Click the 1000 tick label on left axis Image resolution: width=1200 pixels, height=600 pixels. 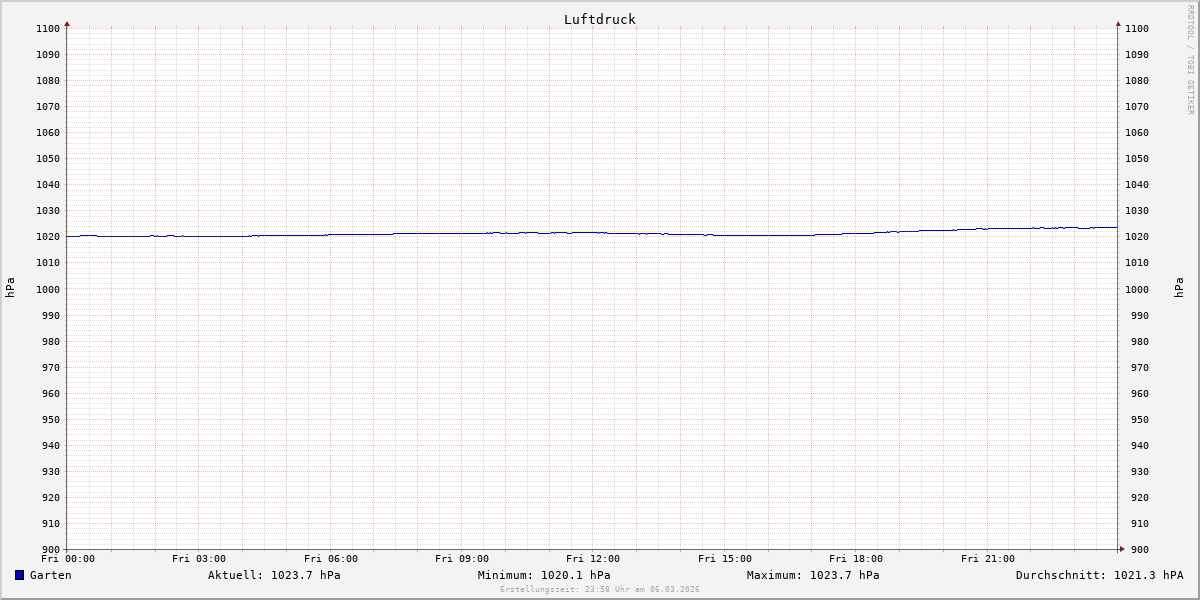(48, 289)
